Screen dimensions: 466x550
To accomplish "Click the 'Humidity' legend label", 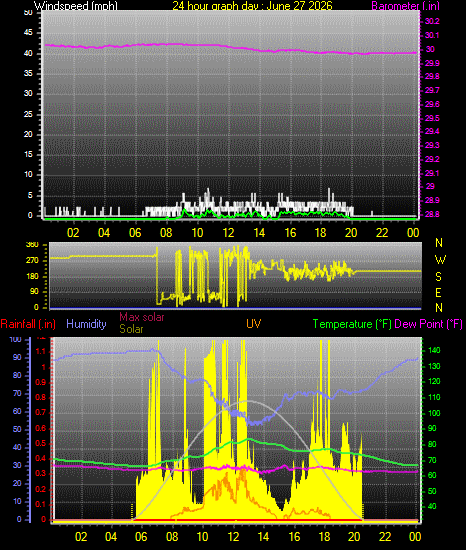I will (x=86, y=324).
